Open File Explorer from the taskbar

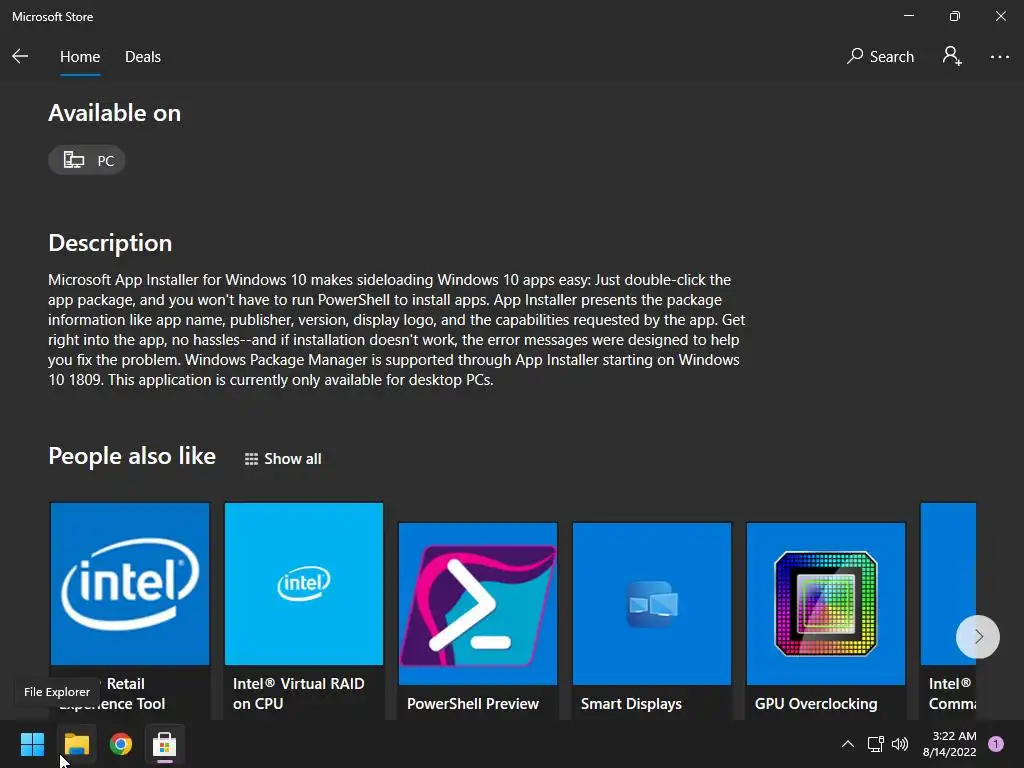(76, 744)
